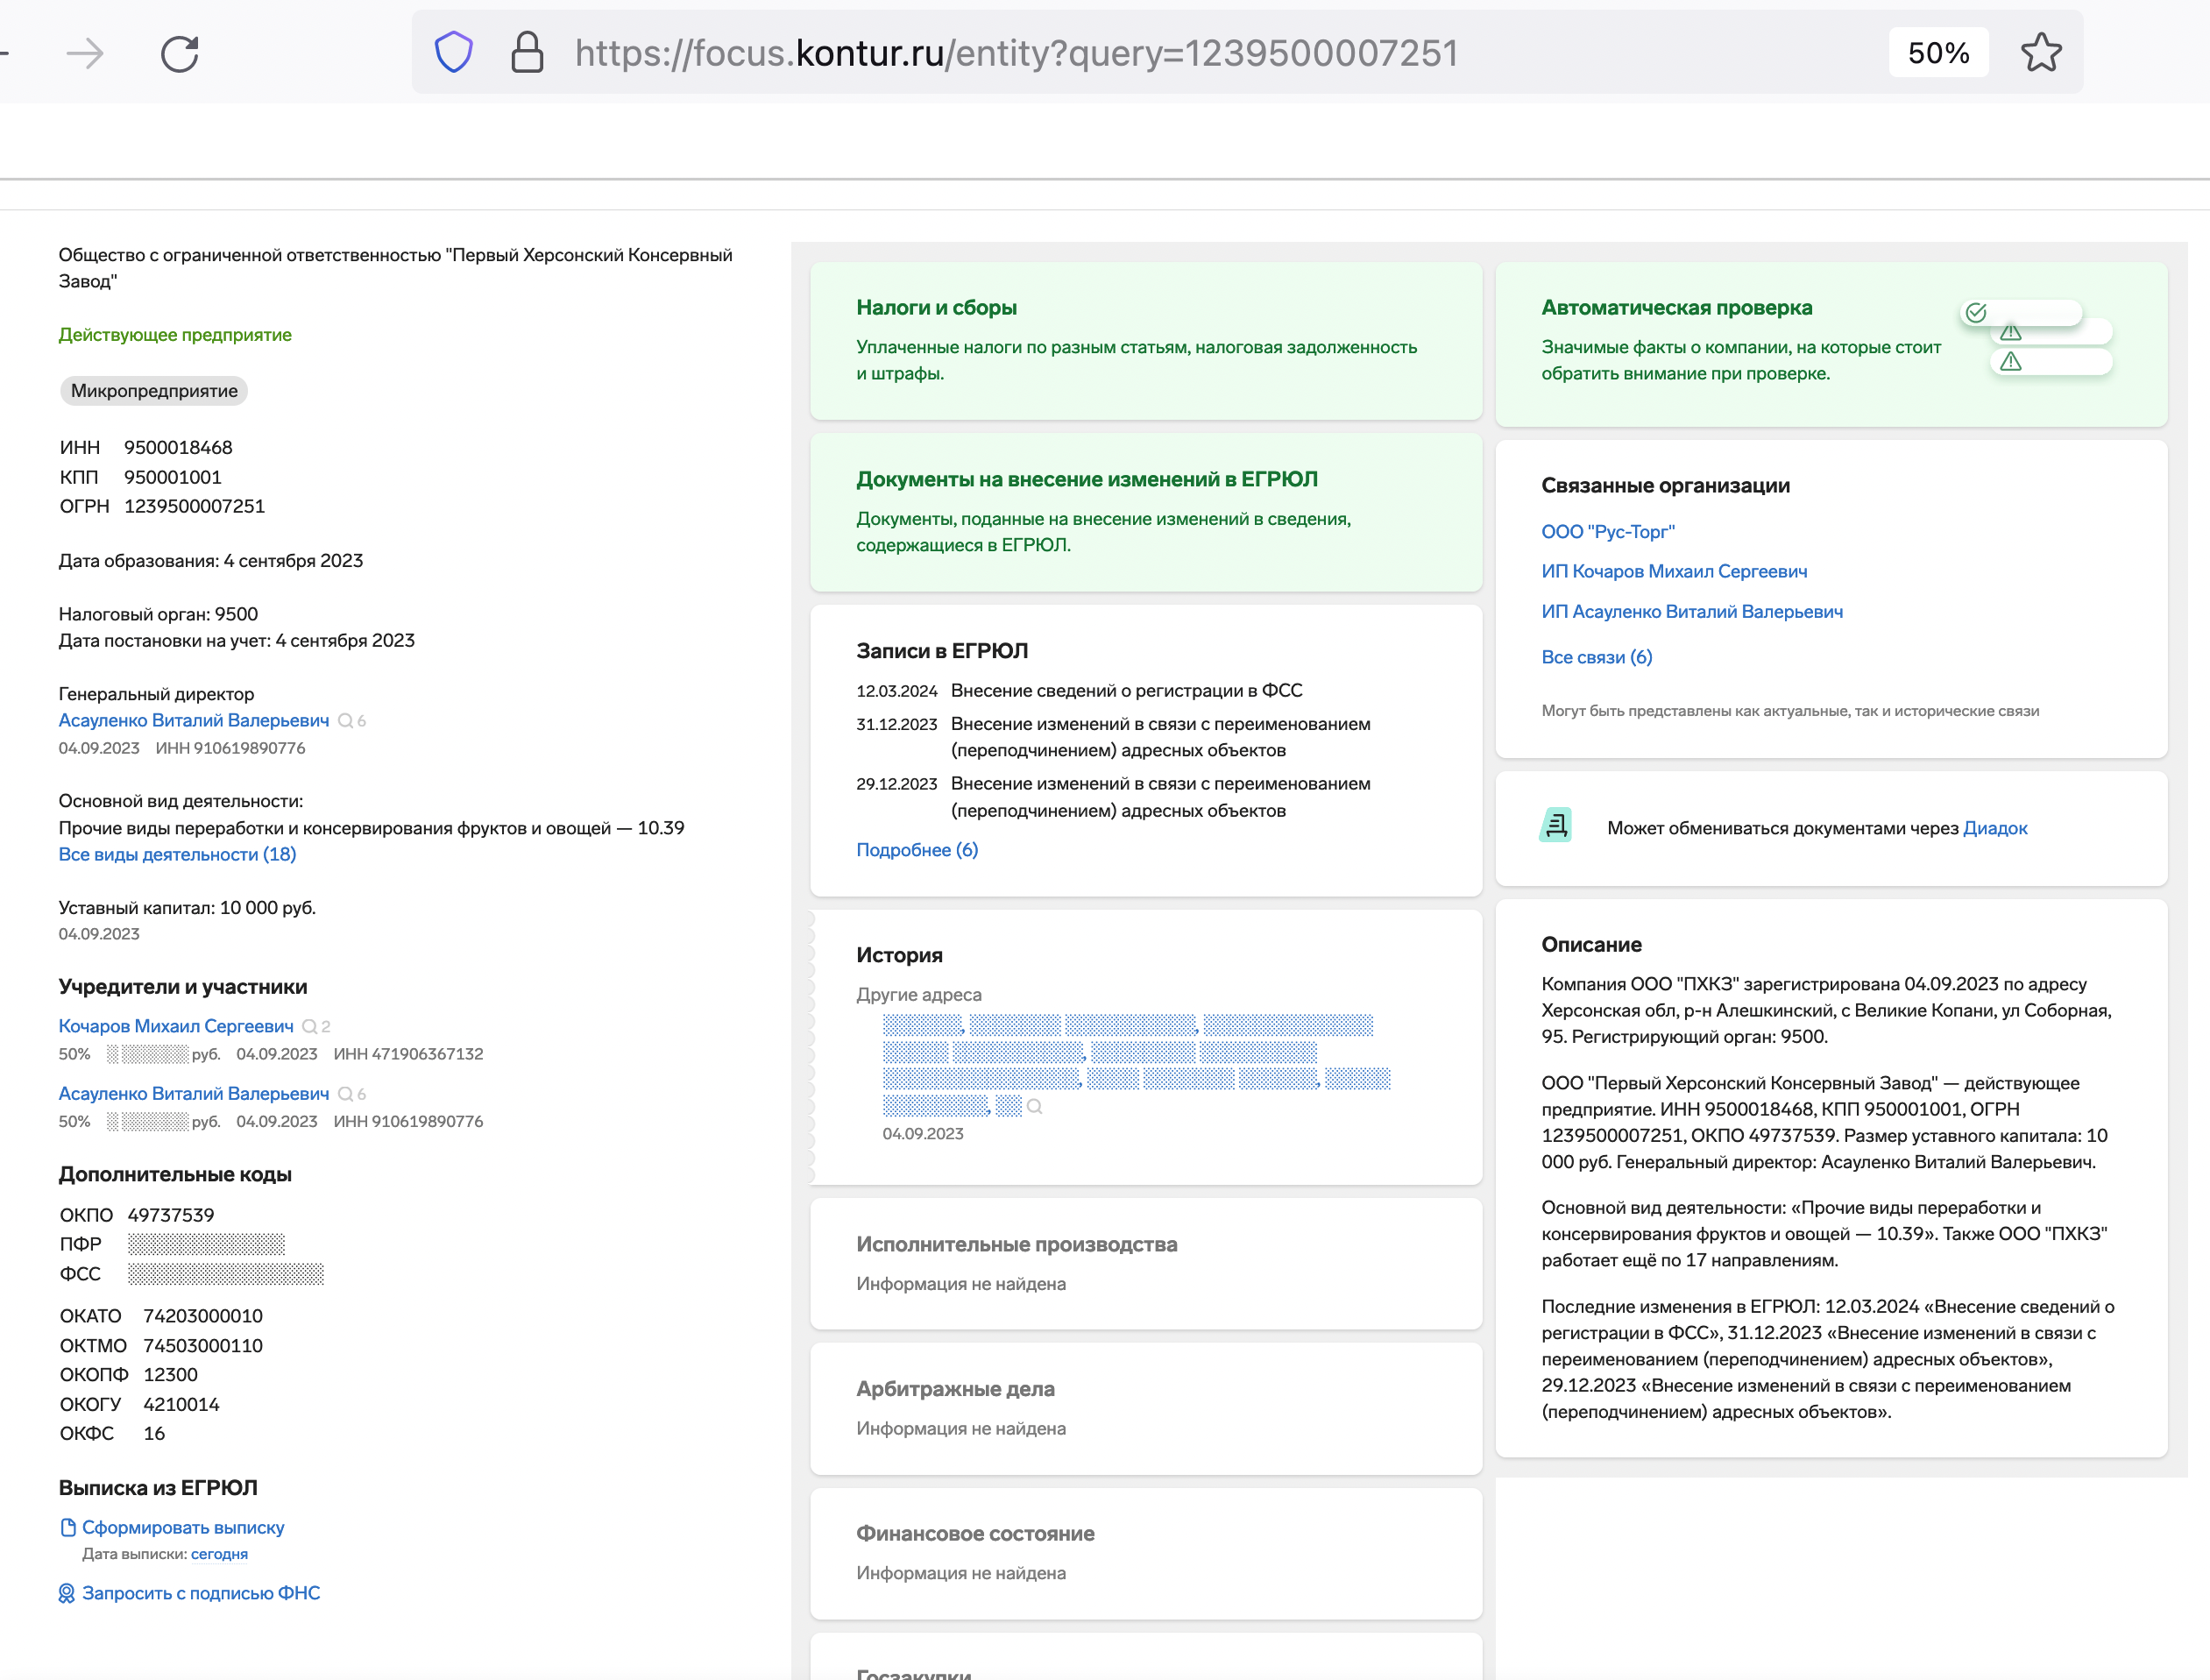Show all connections via Все связи (6)

point(1596,657)
